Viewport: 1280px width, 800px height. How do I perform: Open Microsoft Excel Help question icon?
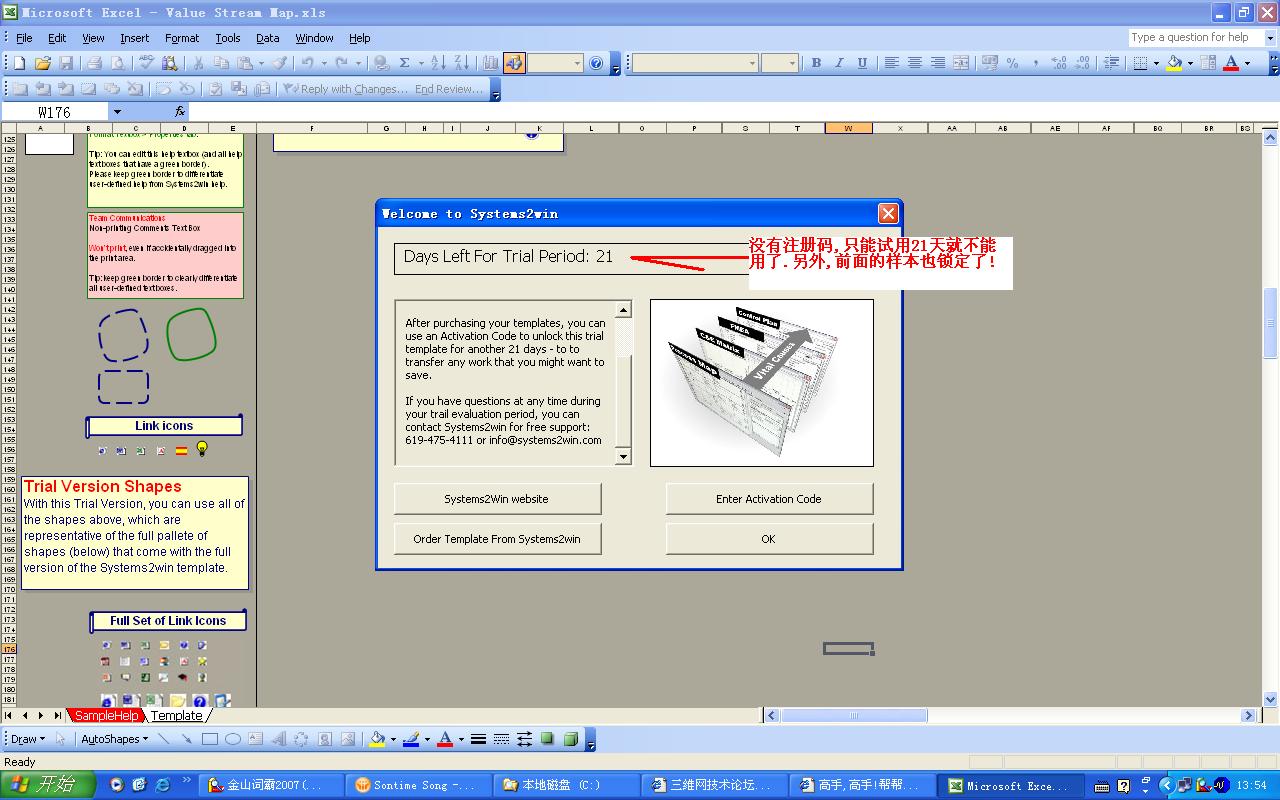(597, 63)
